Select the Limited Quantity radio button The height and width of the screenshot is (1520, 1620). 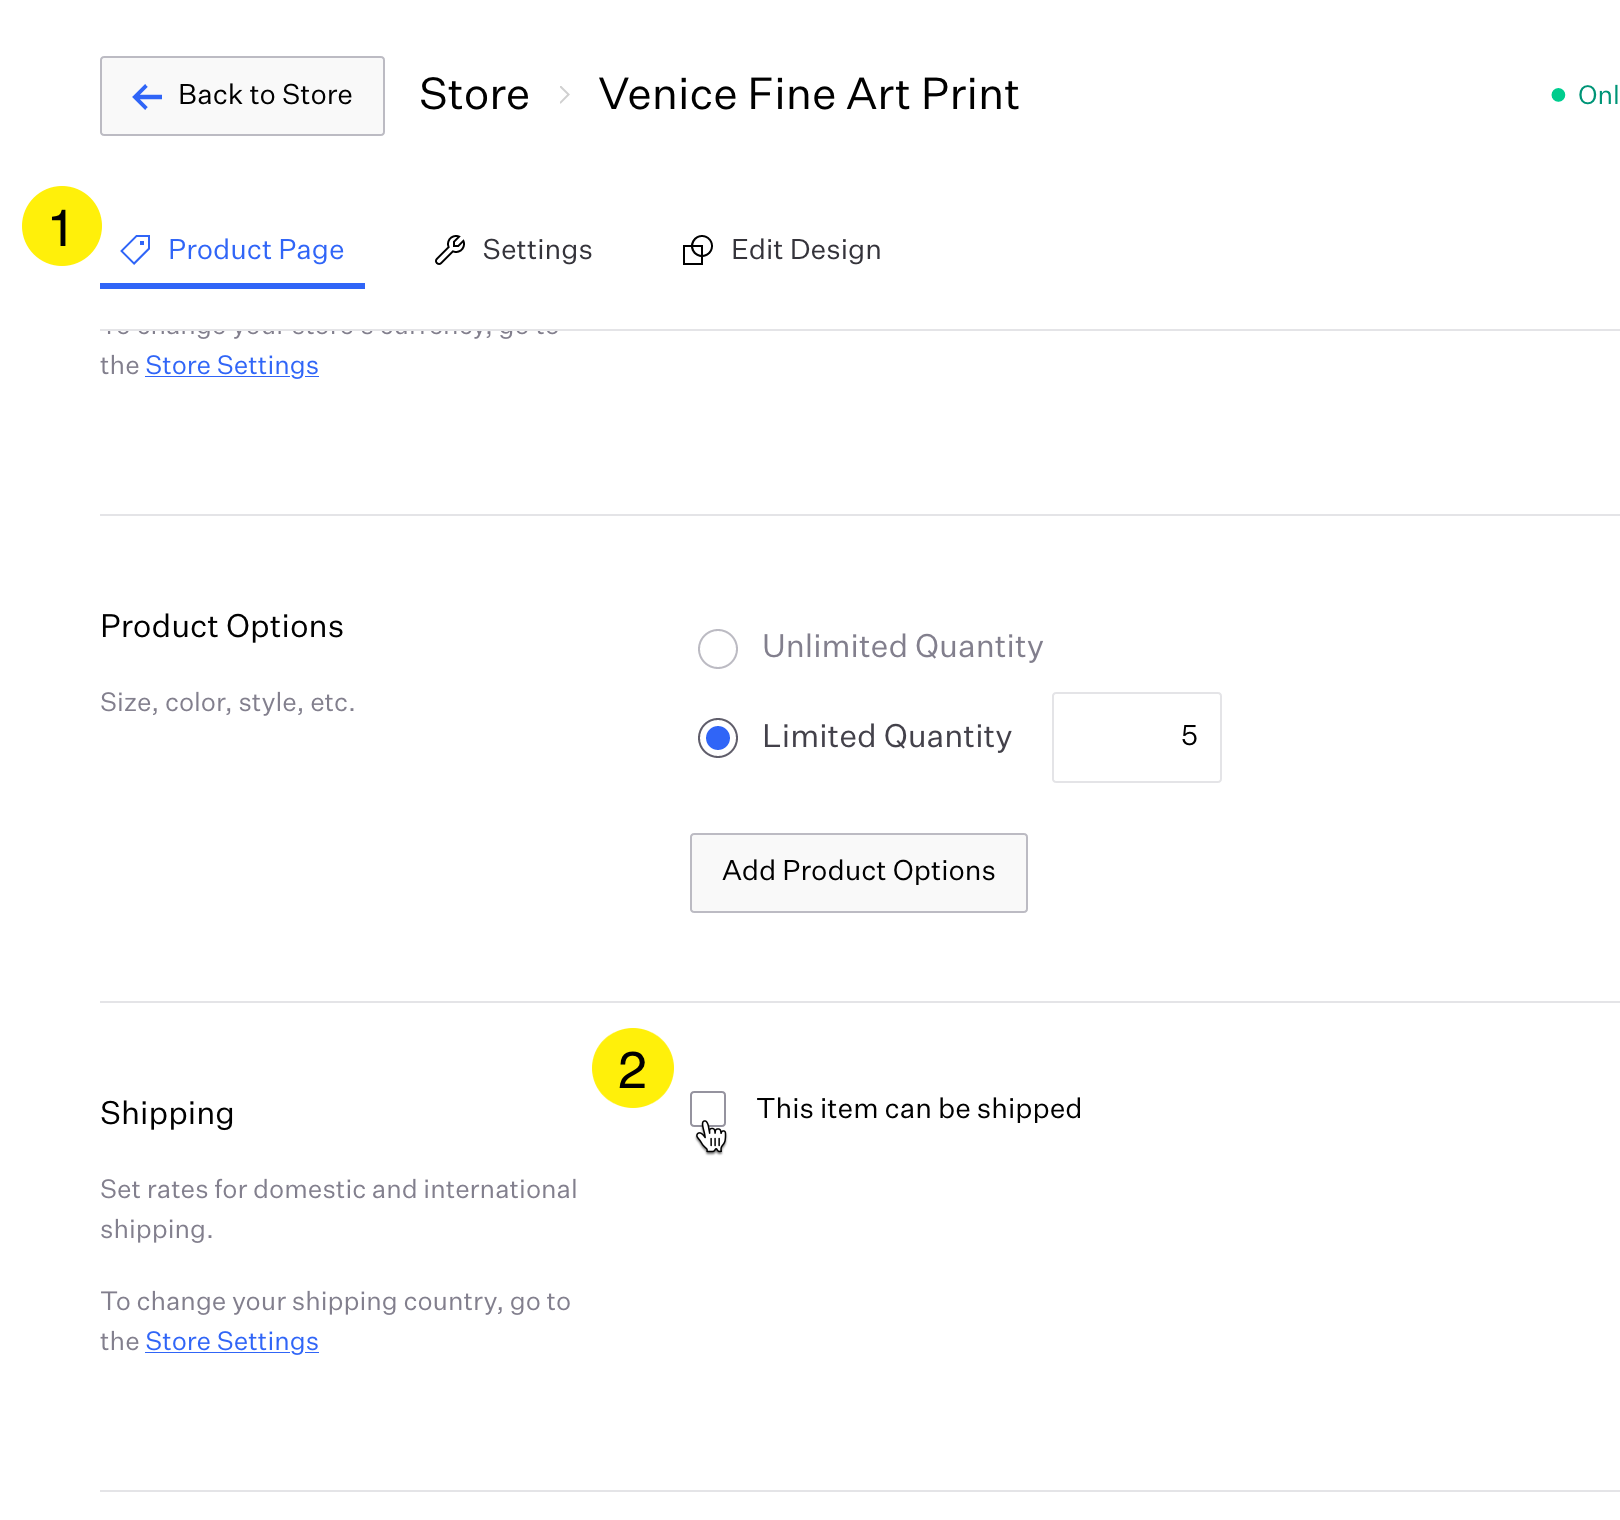click(718, 738)
